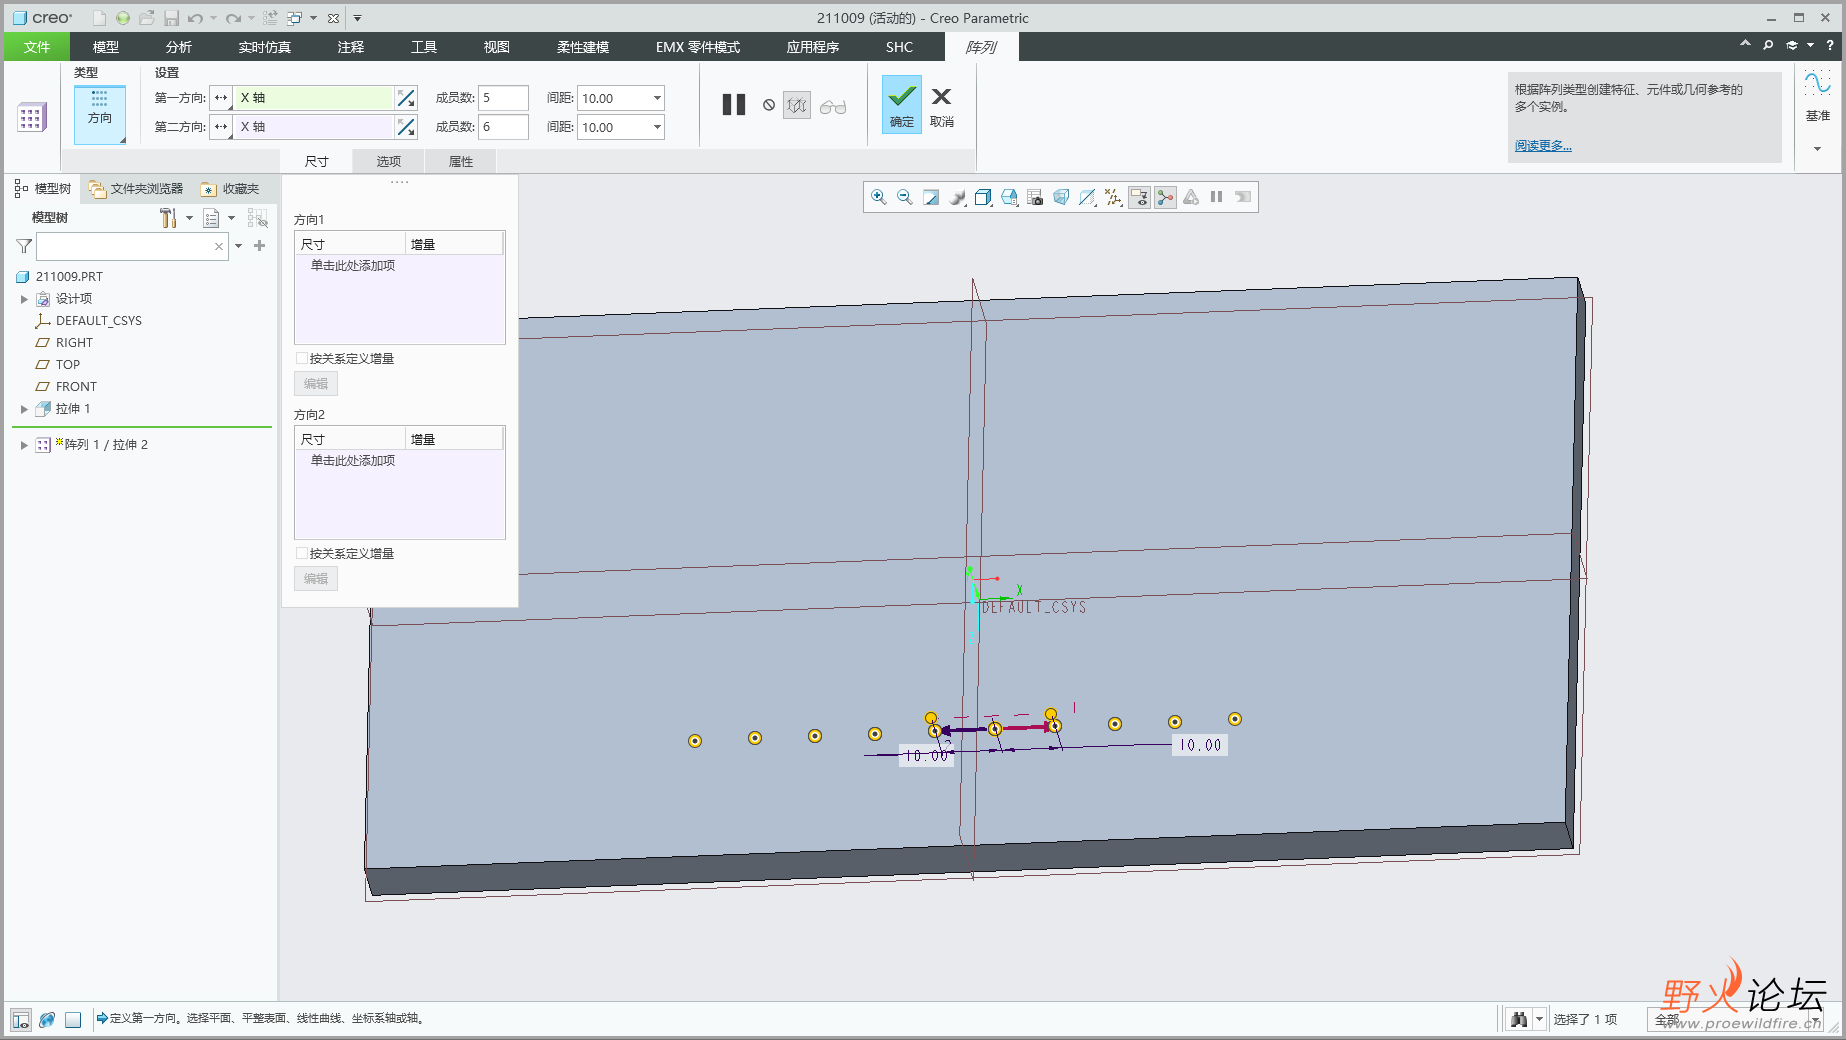
Task: Open second direction spacing dropdown
Action: pyautogui.click(x=657, y=127)
